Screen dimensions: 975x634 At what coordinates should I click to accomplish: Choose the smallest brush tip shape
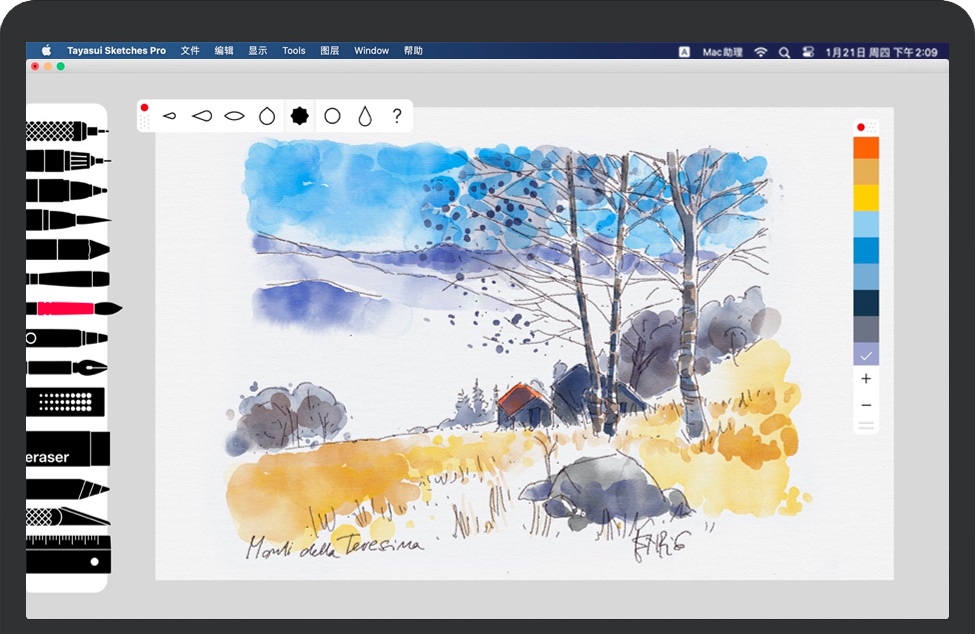click(x=169, y=116)
